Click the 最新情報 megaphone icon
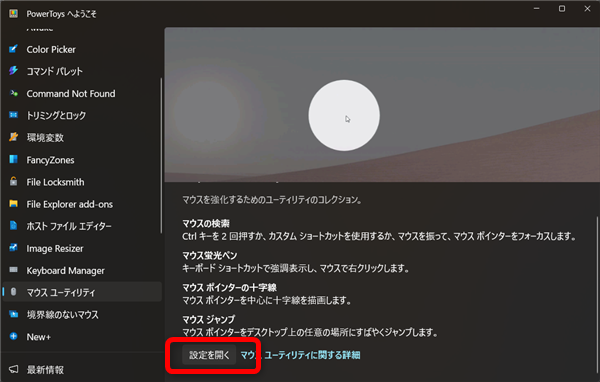This screenshot has height=382, width=600. point(13,369)
